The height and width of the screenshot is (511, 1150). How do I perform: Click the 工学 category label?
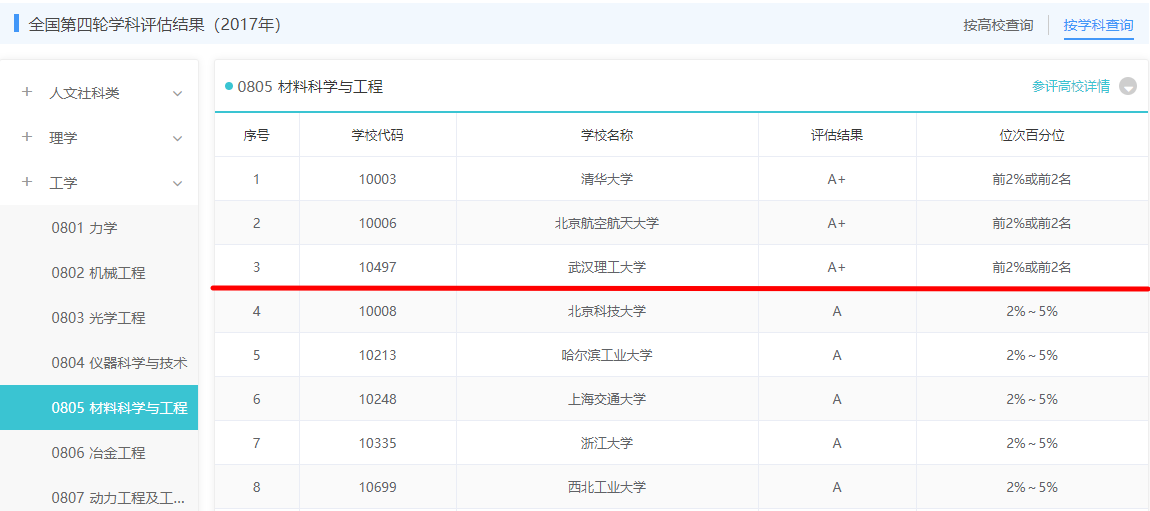(x=63, y=183)
